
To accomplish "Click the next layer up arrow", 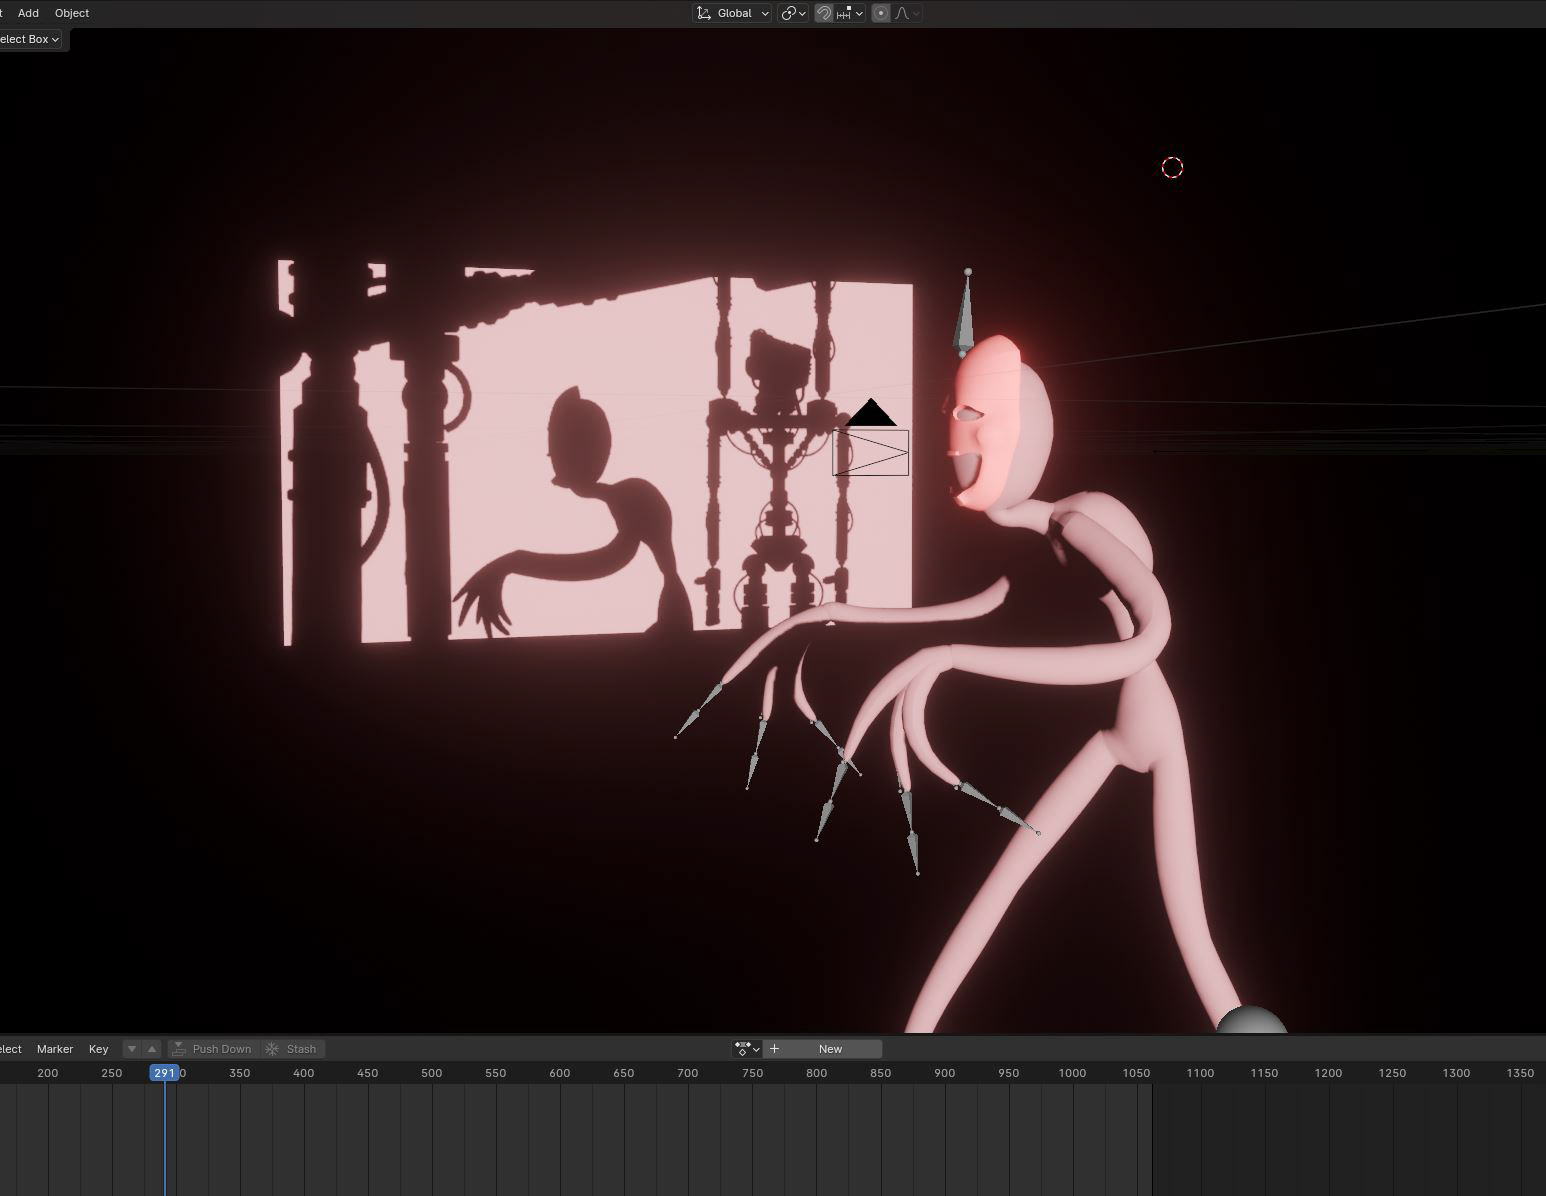I will (x=152, y=1049).
